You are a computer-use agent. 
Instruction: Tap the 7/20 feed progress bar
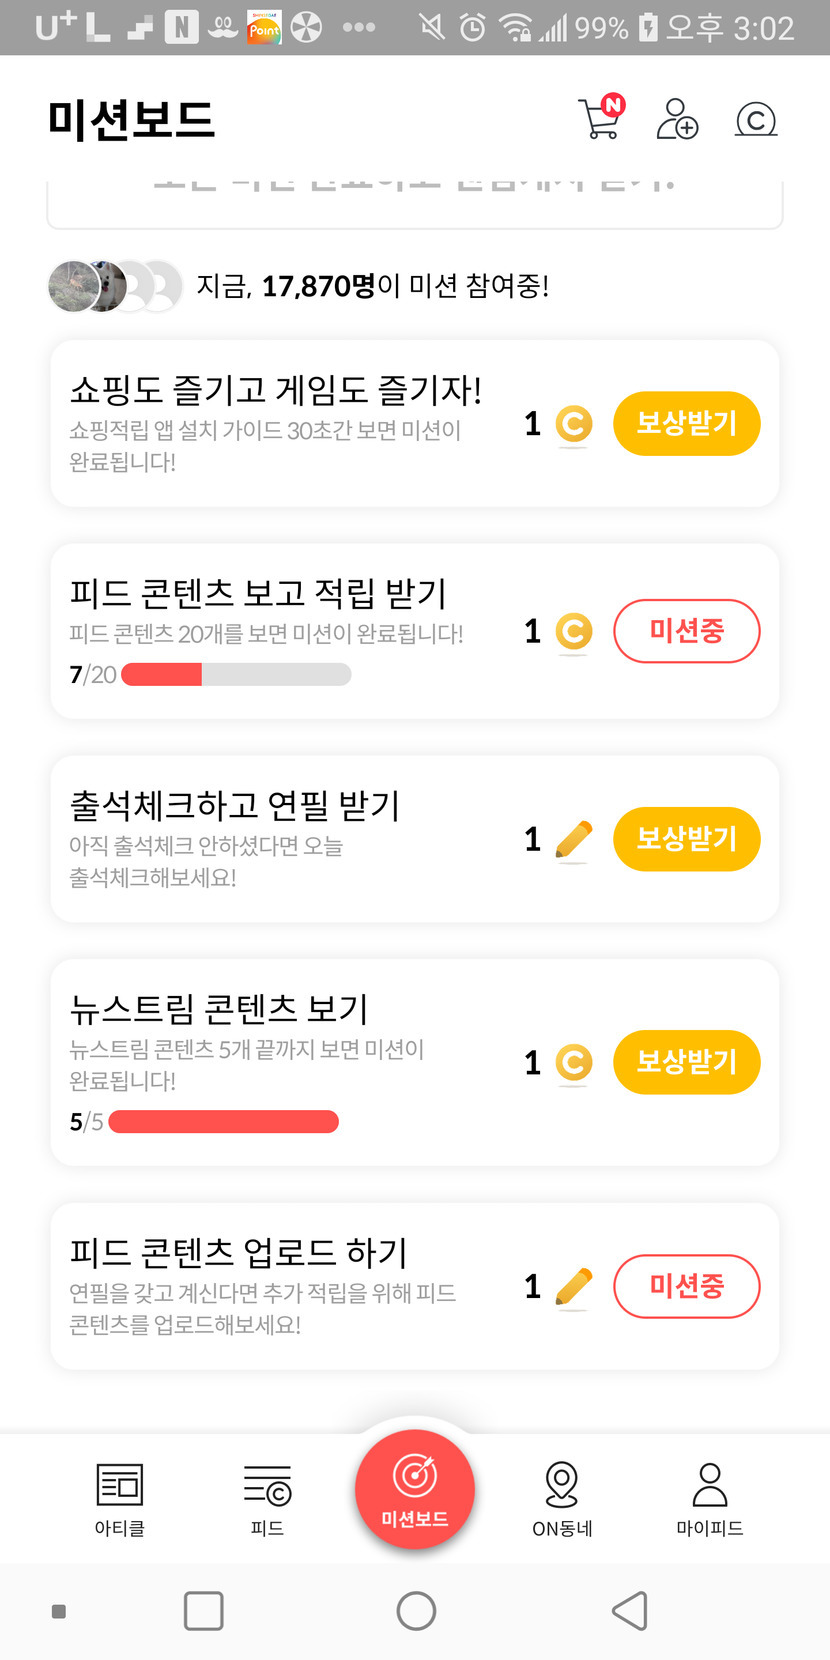236,675
